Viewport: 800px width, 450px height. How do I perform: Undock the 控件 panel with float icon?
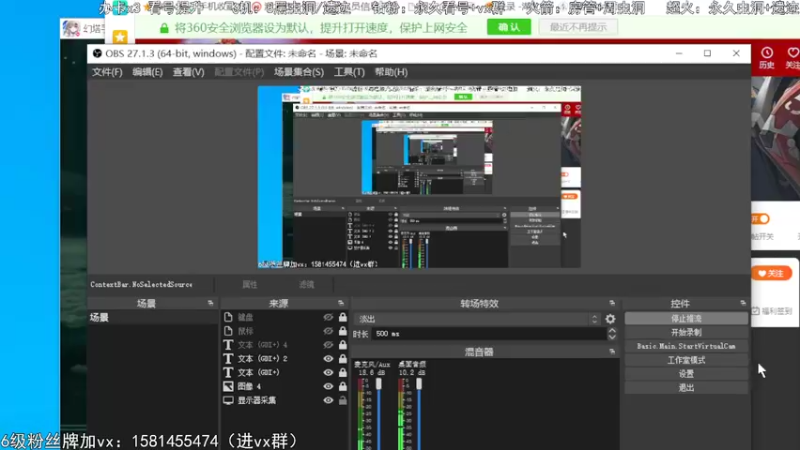[x=742, y=303]
